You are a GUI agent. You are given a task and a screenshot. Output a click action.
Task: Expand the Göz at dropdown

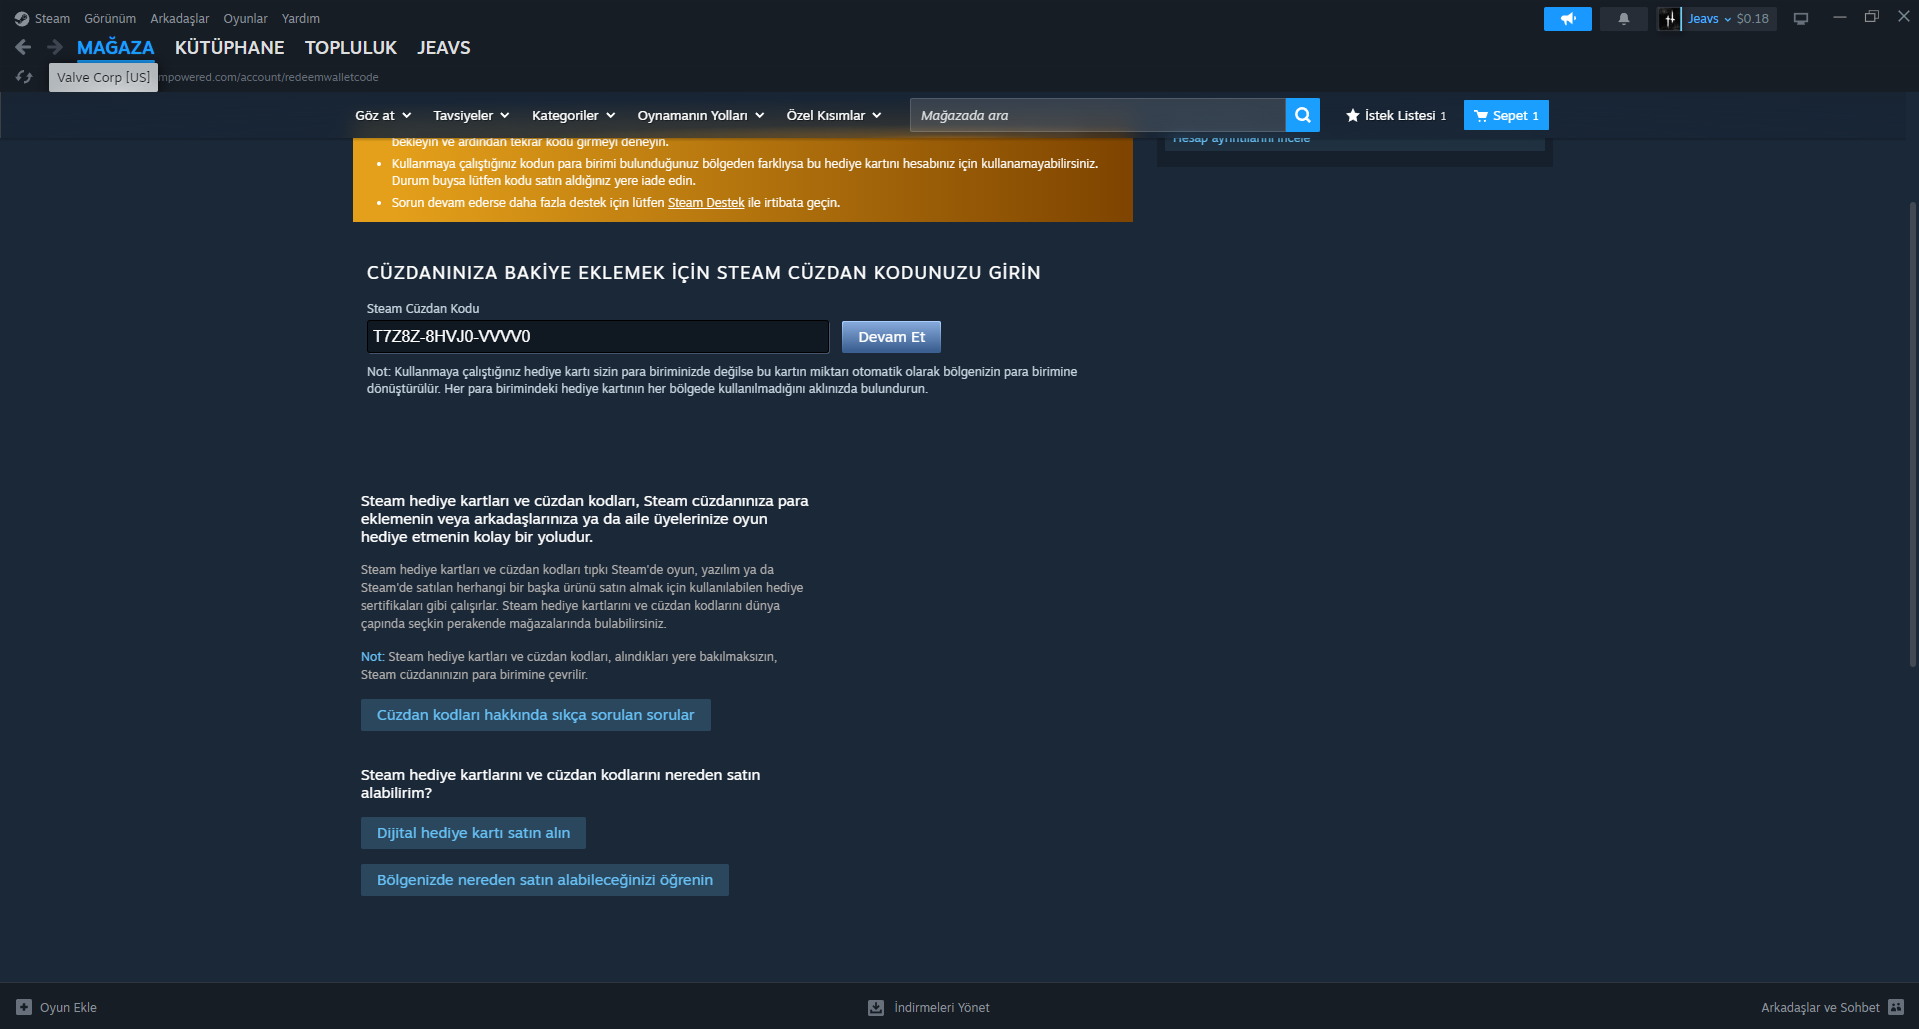pyautogui.click(x=383, y=116)
